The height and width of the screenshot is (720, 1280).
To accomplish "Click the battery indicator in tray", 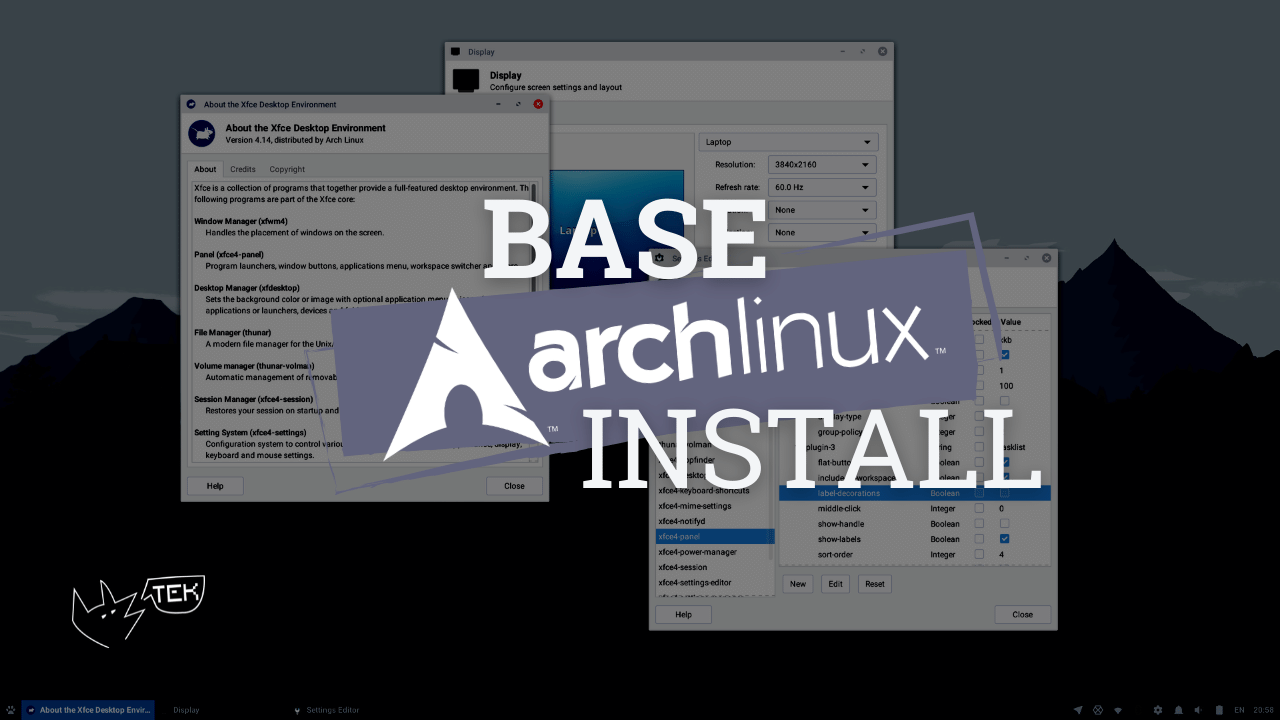I will [1217, 710].
